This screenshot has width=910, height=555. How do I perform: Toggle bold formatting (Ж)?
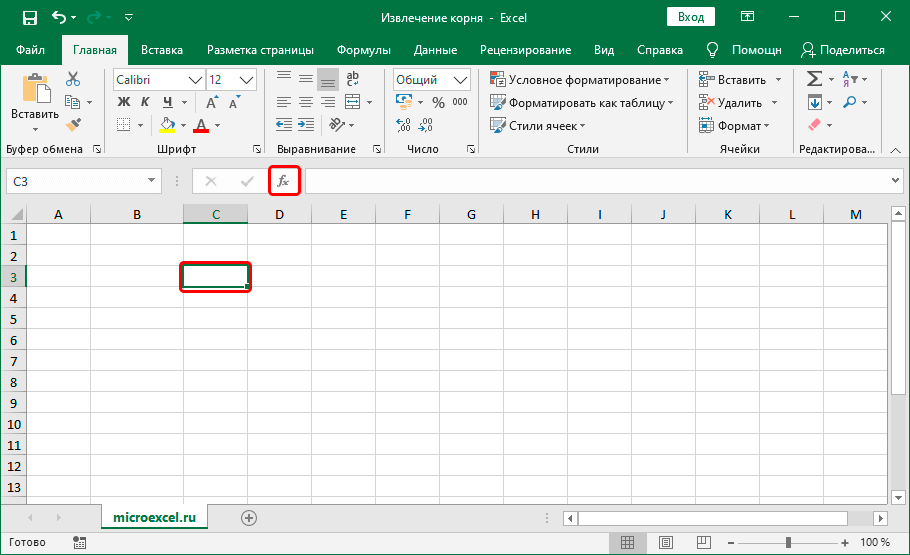[124, 102]
